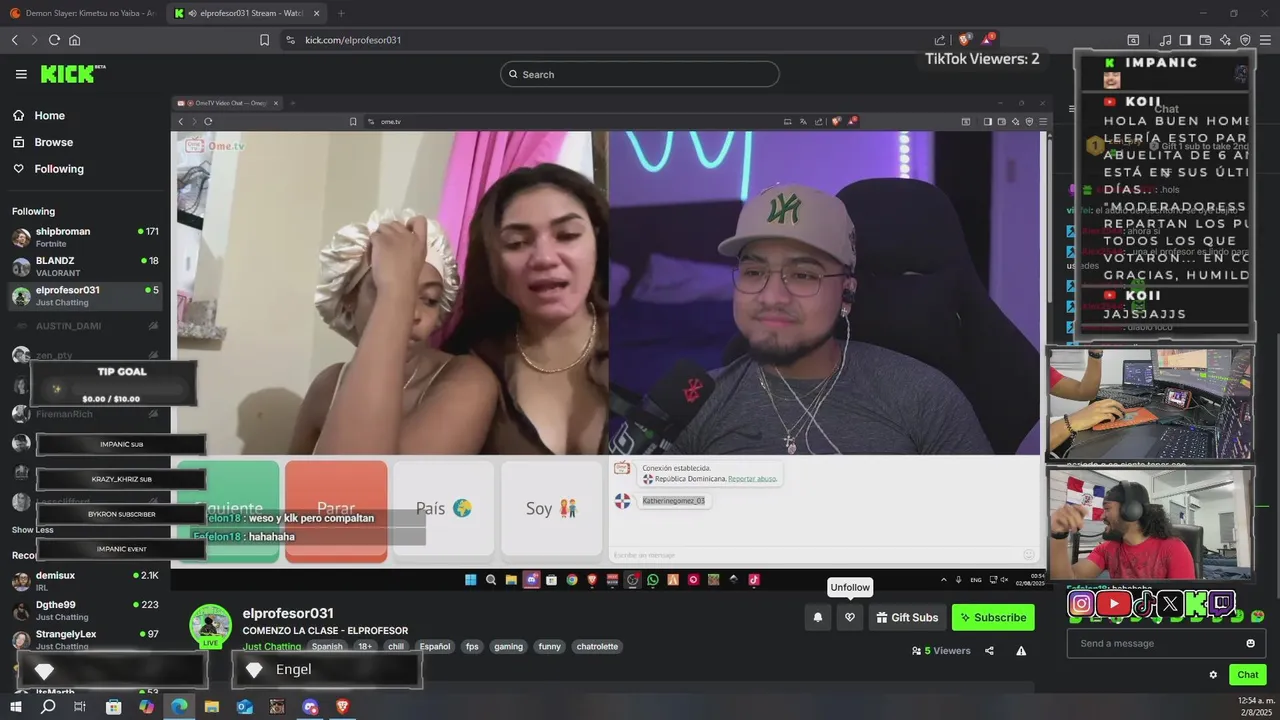Image resolution: width=1280 pixels, height=720 pixels.
Task: Share the elprofesor031 stream
Action: click(989, 650)
